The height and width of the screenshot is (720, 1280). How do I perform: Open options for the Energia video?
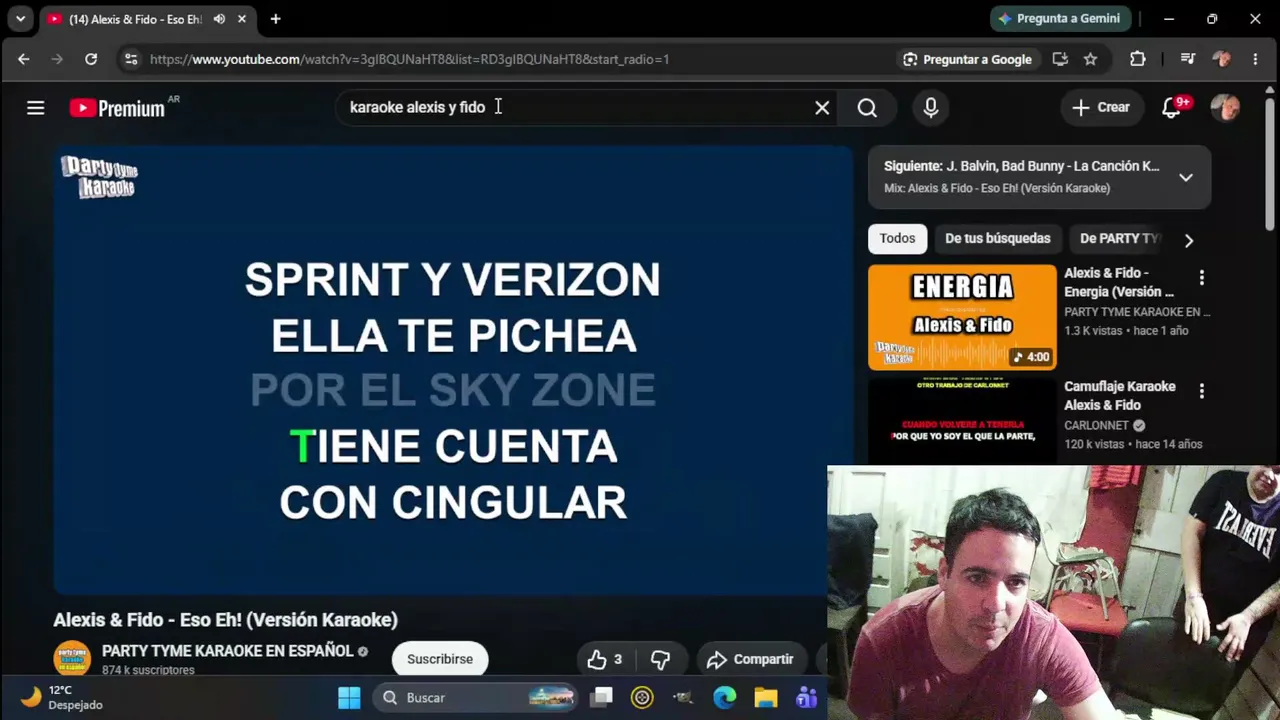click(1202, 278)
